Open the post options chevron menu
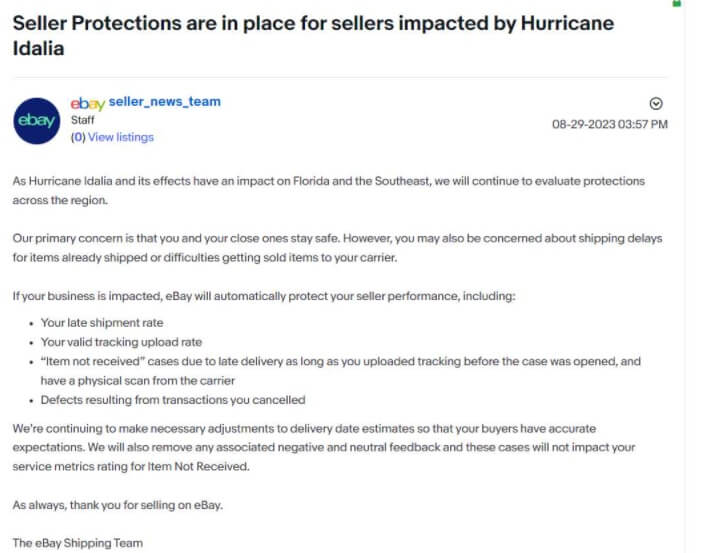Image resolution: width=701 pixels, height=553 pixels. 656,103
